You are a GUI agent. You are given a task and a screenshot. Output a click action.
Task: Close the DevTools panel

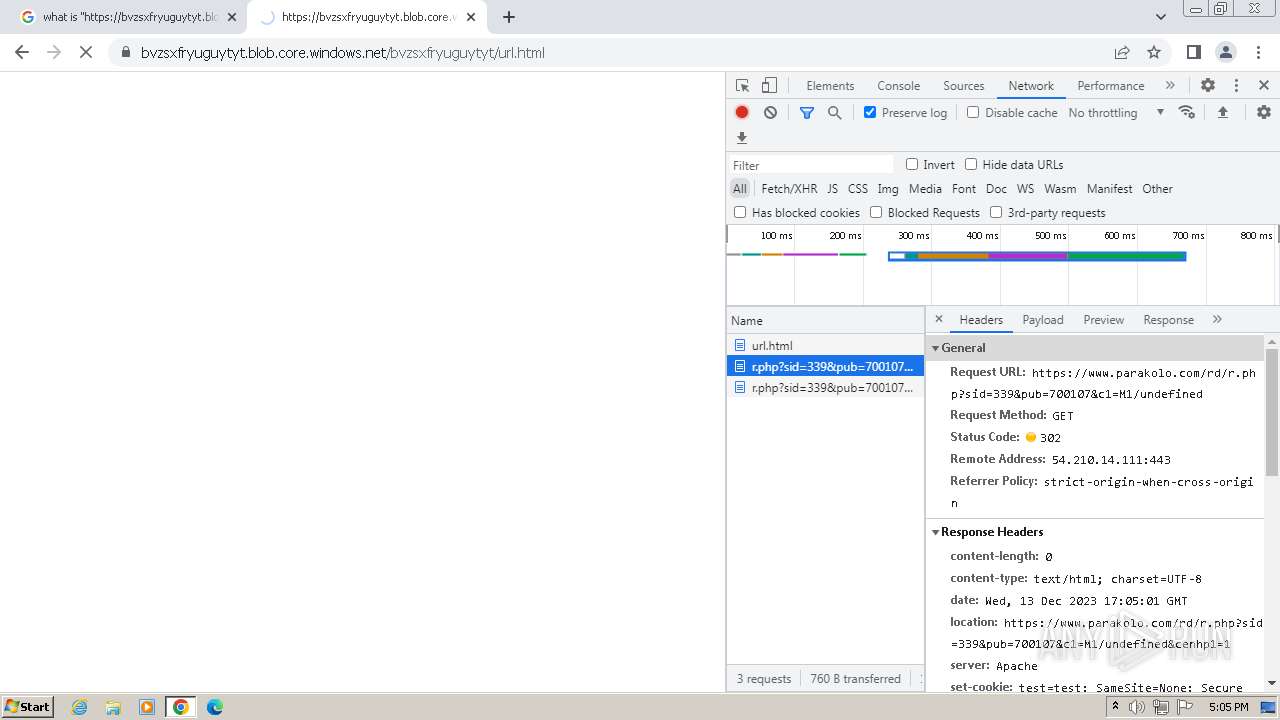pyautogui.click(x=1264, y=86)
